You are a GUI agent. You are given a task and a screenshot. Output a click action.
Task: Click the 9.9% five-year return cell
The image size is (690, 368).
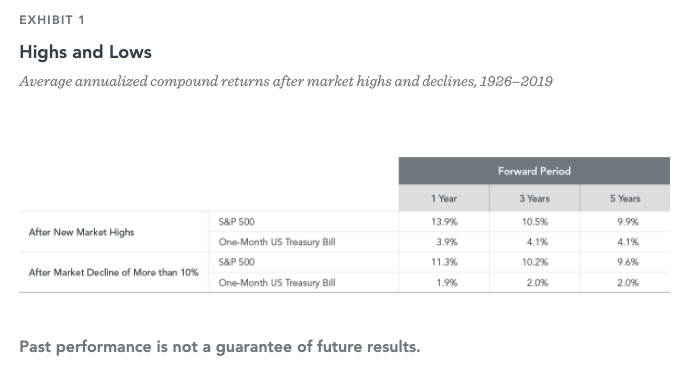click(628, 222)
